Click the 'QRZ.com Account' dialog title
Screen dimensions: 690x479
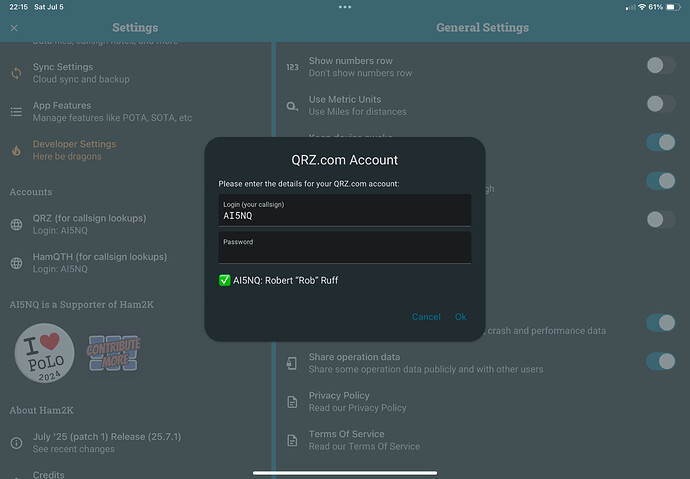click(x=345, y=160)
